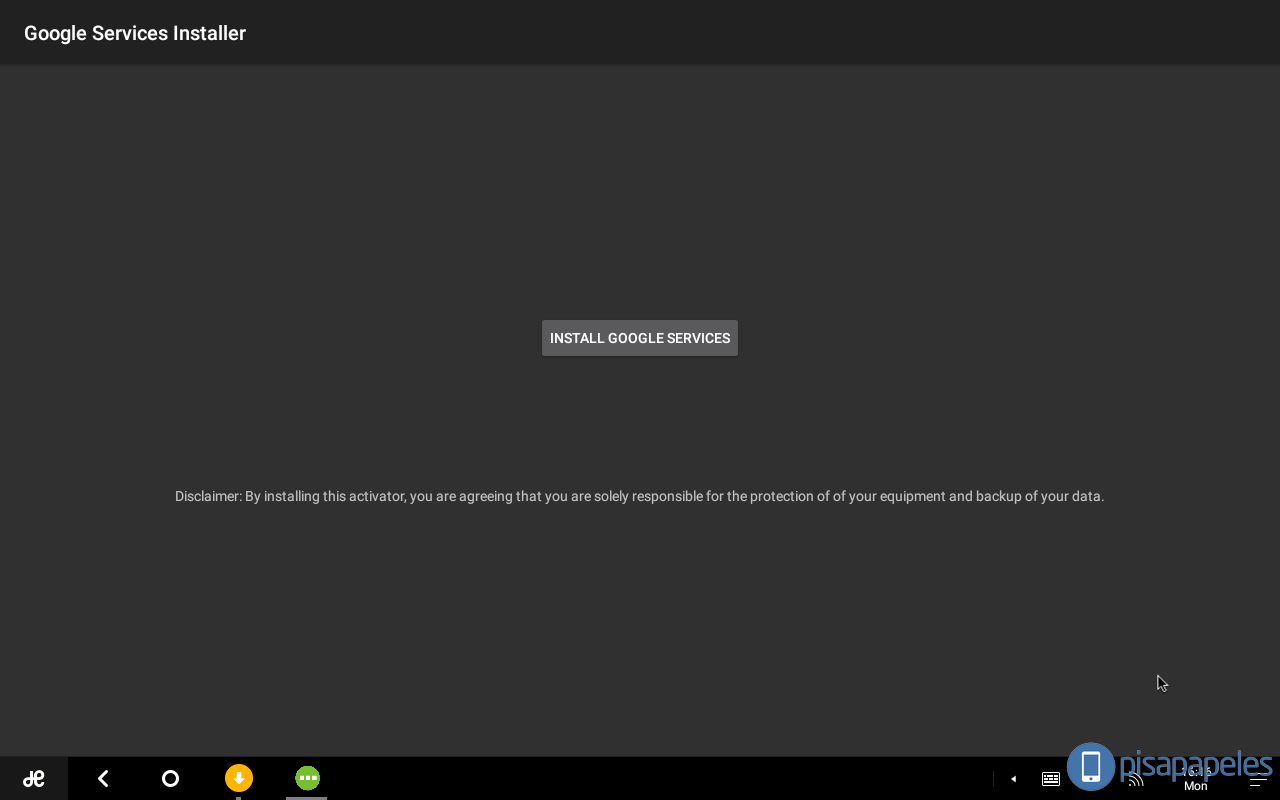Tap the circular home button in taskbar

pos(170,778)
